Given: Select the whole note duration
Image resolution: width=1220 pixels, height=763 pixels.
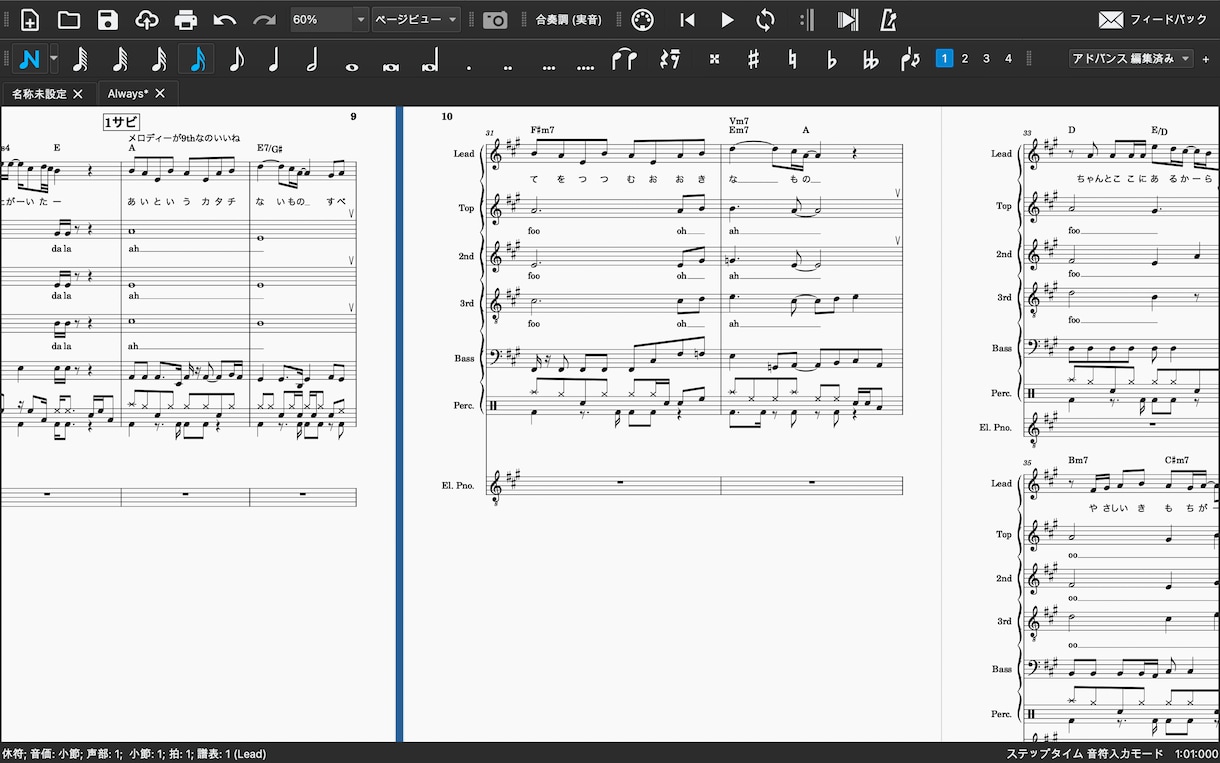Looking at the screenshot, I should 351,65.
